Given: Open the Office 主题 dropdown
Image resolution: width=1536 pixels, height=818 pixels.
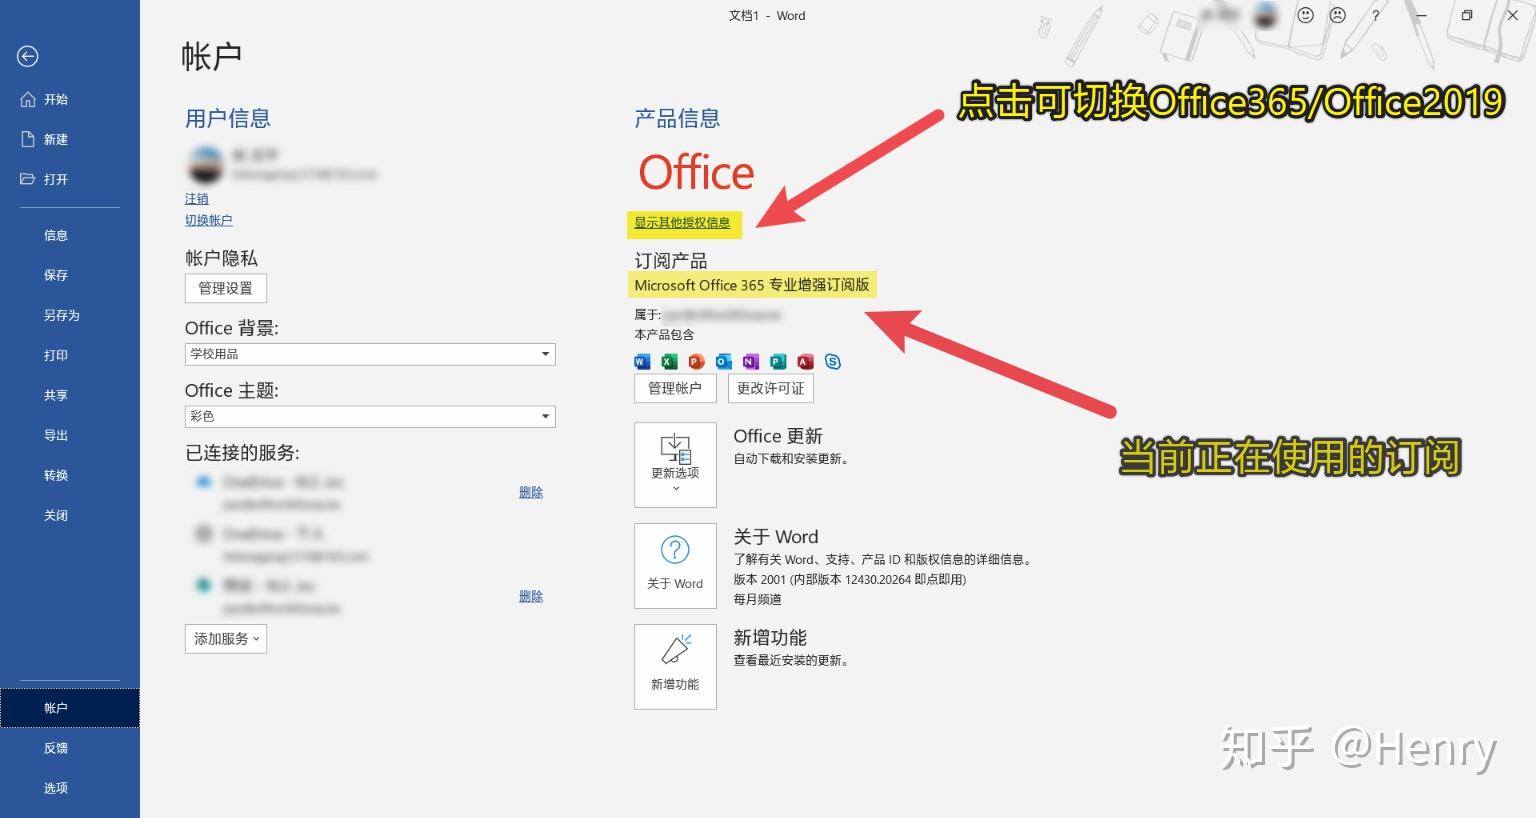Looking at the screenshot, I should pyautogui.click(x=370, y=416).
